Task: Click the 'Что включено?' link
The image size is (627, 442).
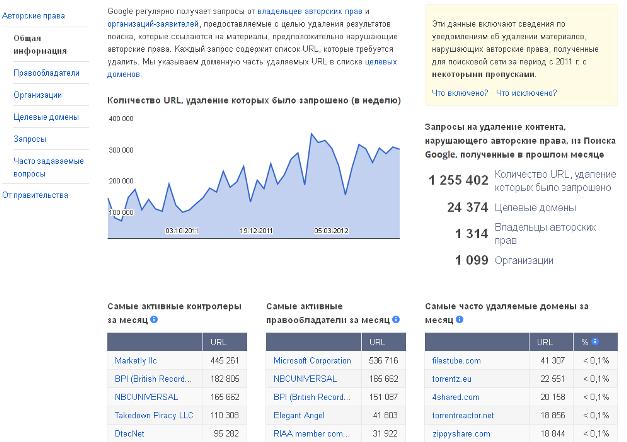Action: tap(459, 93)
